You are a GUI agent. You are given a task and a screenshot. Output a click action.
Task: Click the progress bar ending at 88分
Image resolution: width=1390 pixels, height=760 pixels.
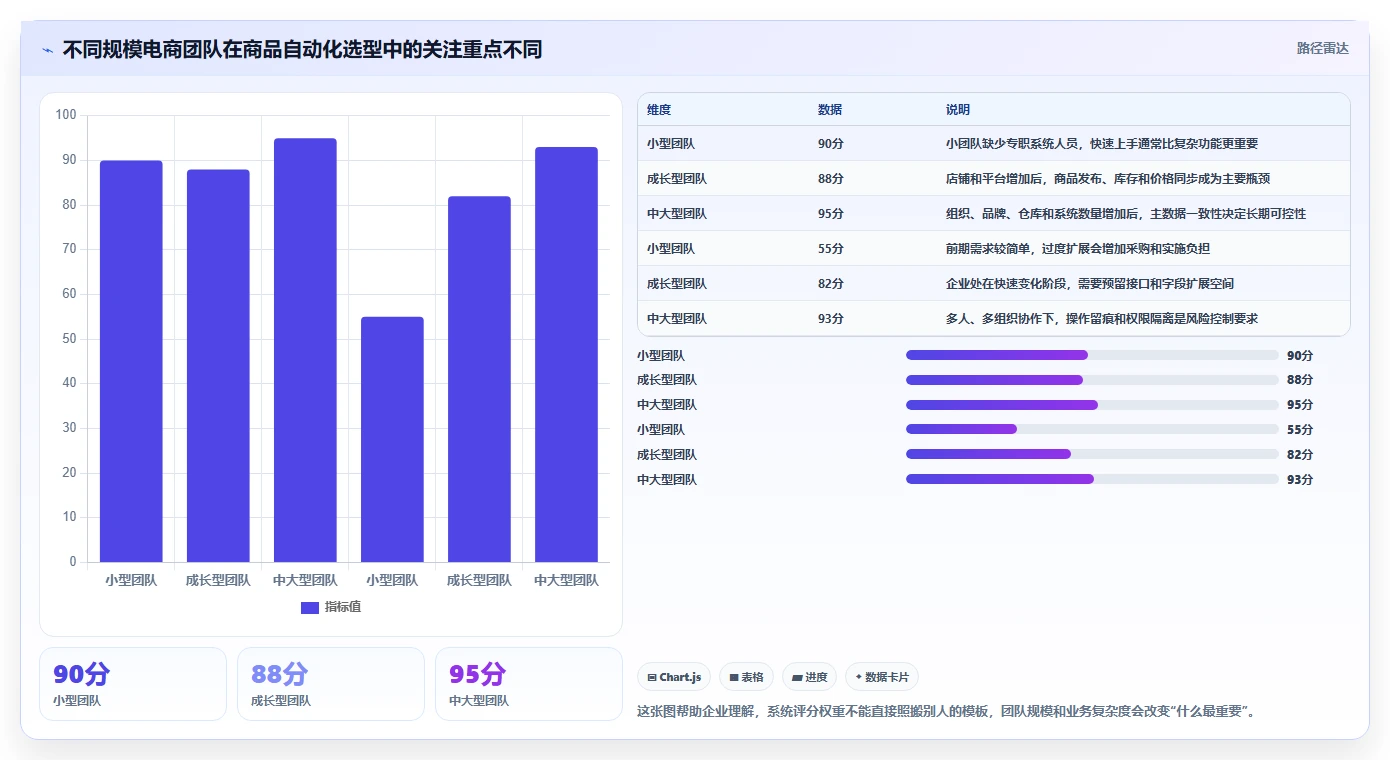click(1092, 380)
